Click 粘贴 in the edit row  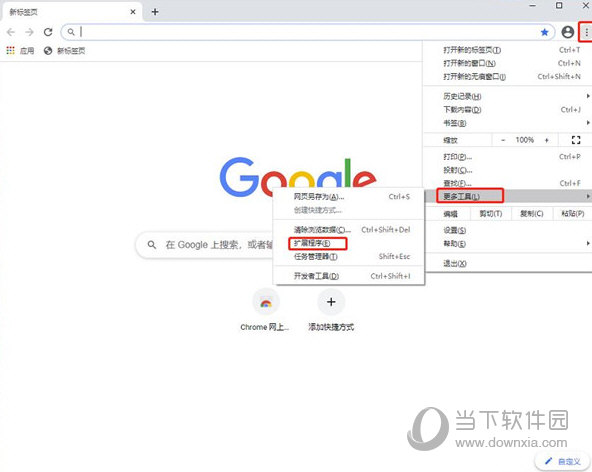572,214
